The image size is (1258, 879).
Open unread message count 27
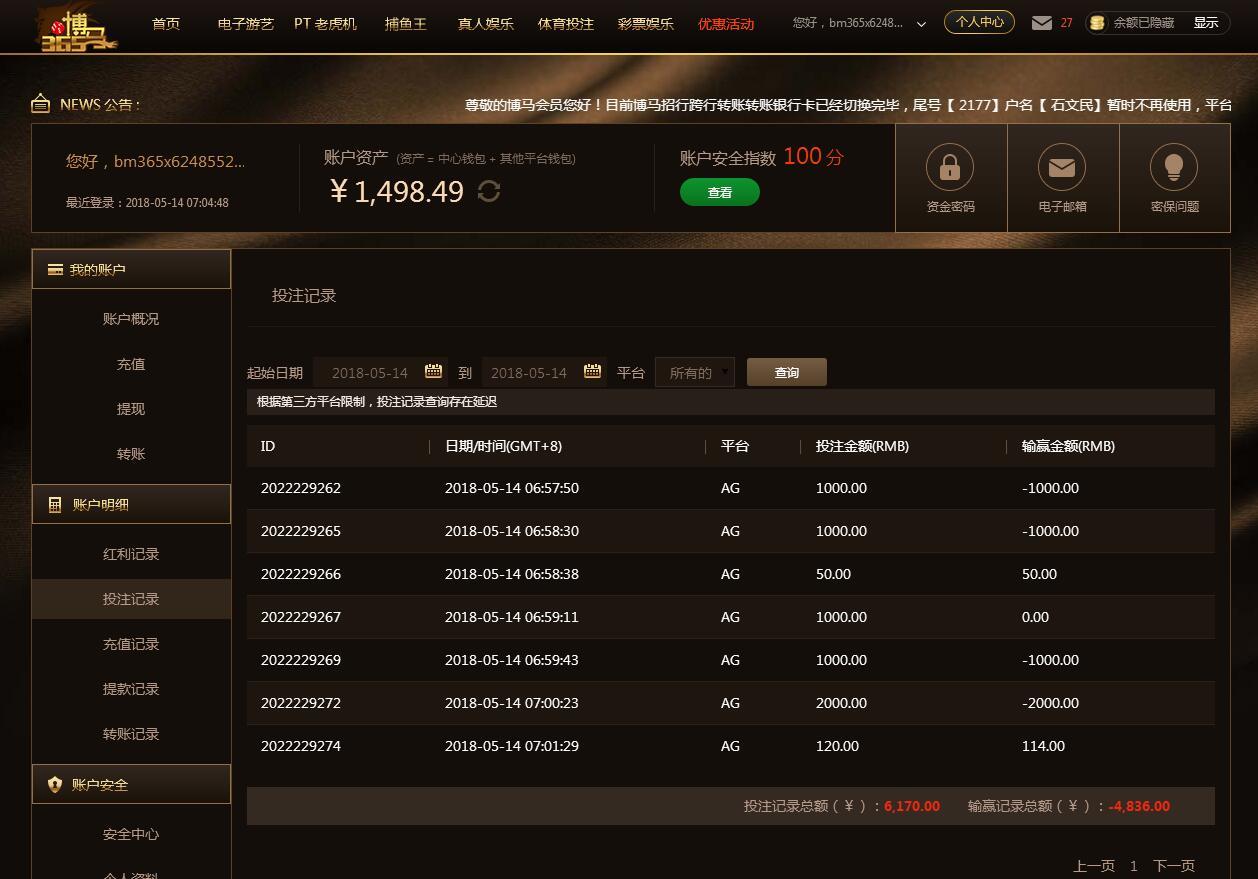[1066, 23]
